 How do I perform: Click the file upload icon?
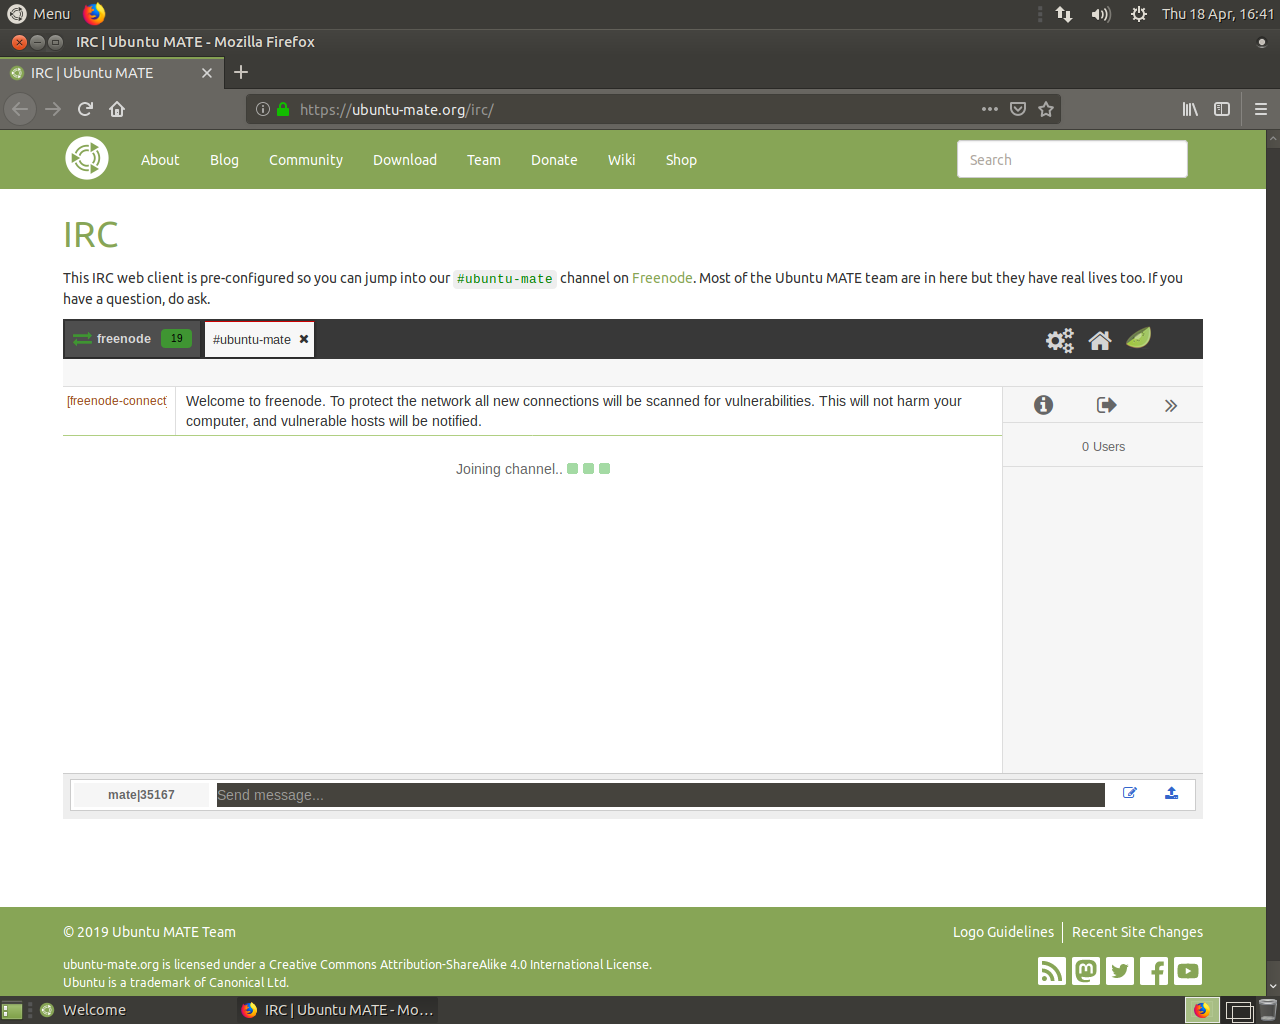click(1172, 793)
